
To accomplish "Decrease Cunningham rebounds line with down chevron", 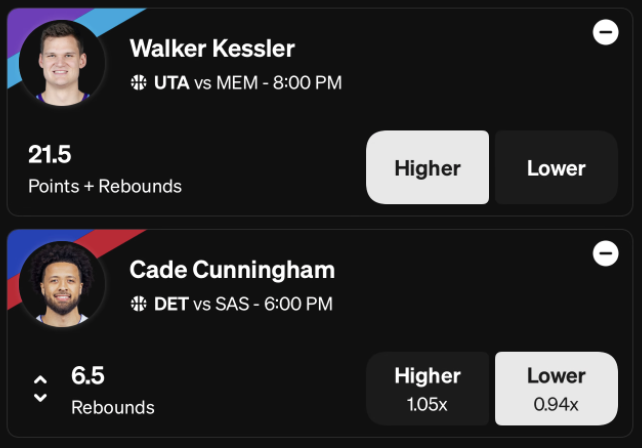I will click(x=40, y=397).
